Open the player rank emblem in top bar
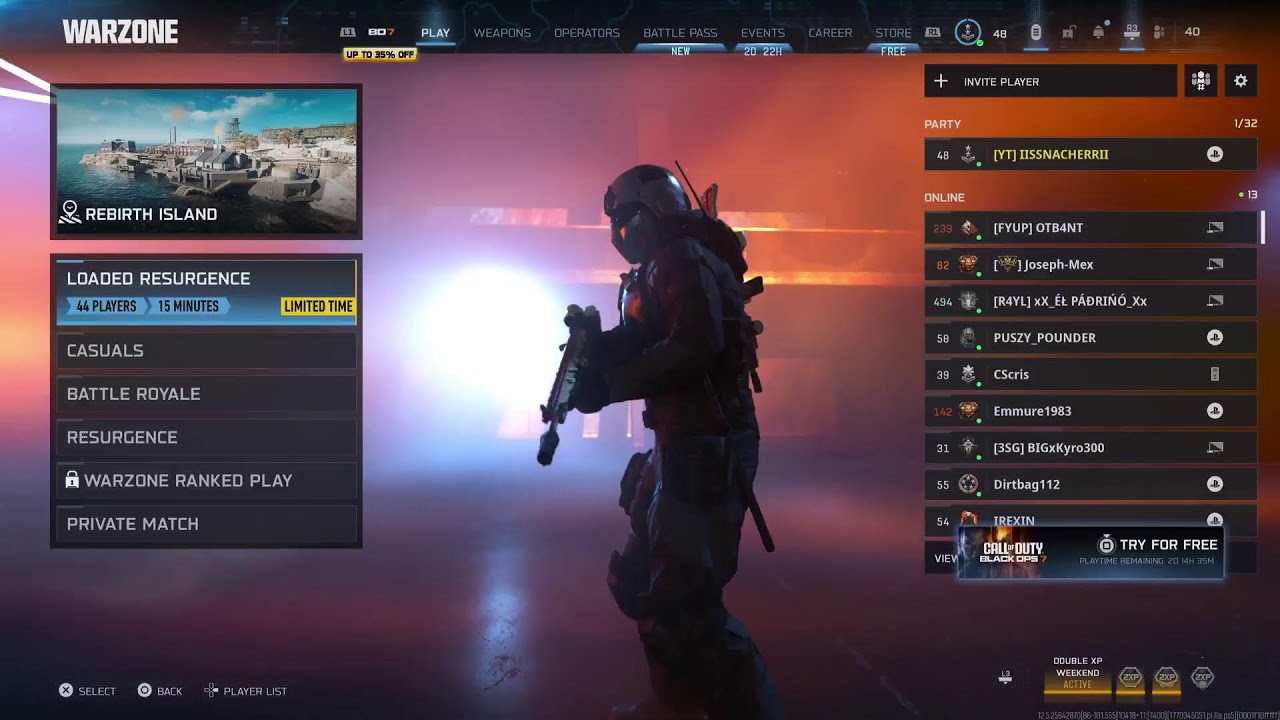This screenshot has height=720, width=1280. pos(967,32)
